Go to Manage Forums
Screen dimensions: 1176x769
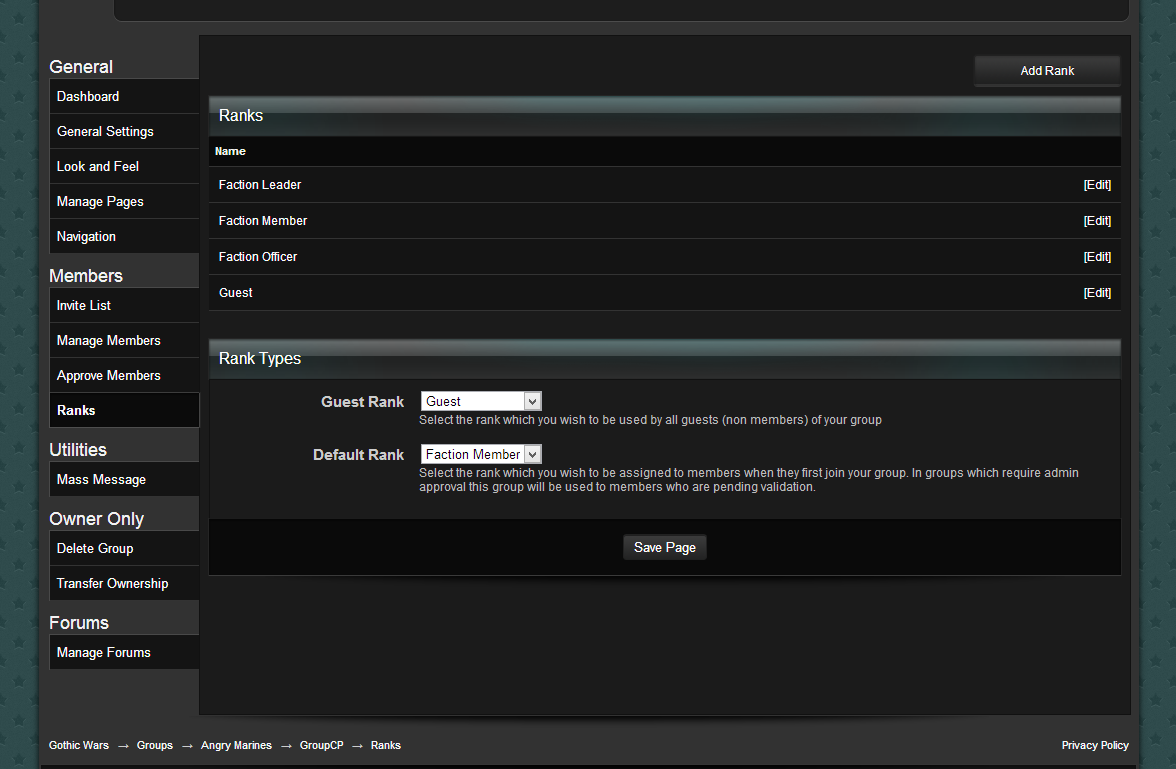124,653
